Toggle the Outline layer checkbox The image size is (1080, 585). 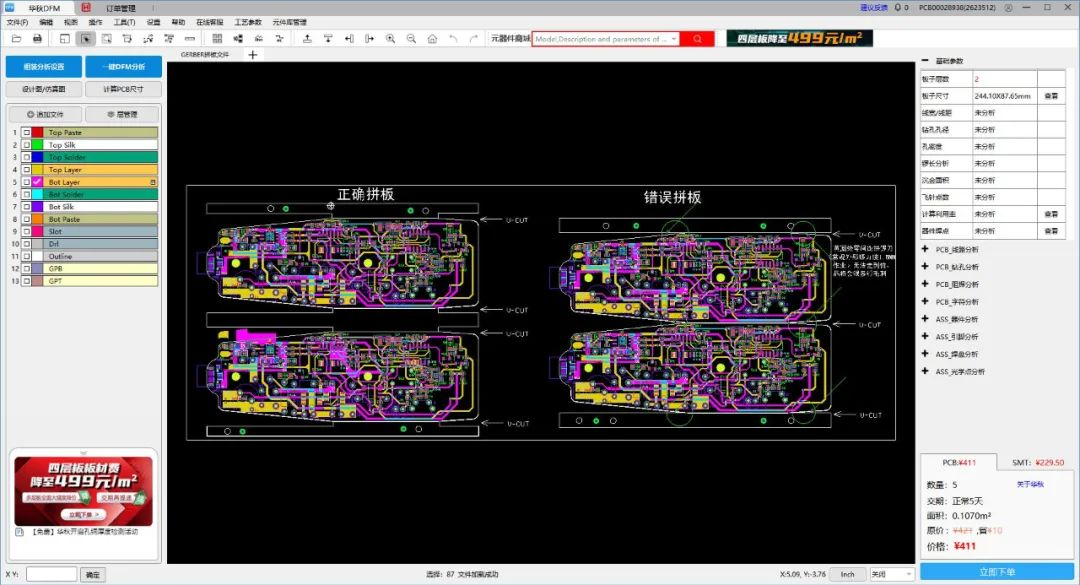coord(26,256)
